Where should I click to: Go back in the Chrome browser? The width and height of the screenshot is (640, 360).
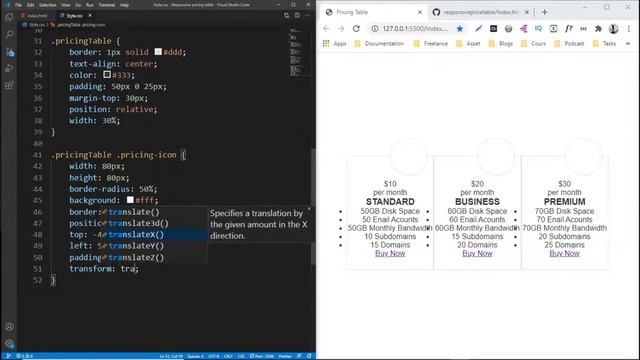(326, 29)
